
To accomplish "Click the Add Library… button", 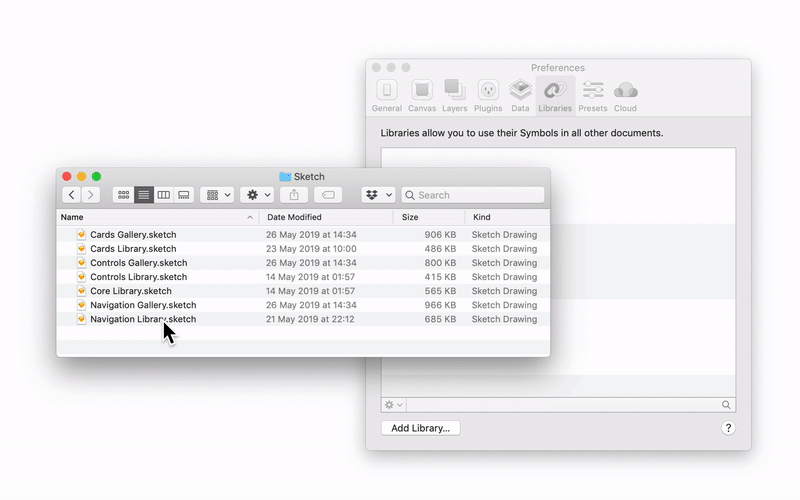I will 420,428.
